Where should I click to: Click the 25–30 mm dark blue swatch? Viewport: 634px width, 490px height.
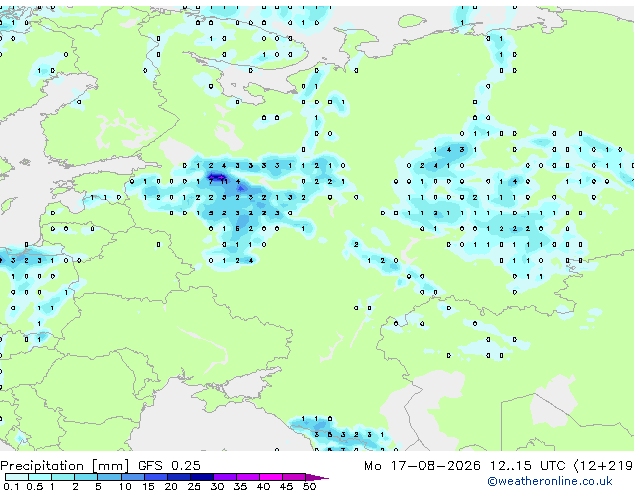(201, 477)
